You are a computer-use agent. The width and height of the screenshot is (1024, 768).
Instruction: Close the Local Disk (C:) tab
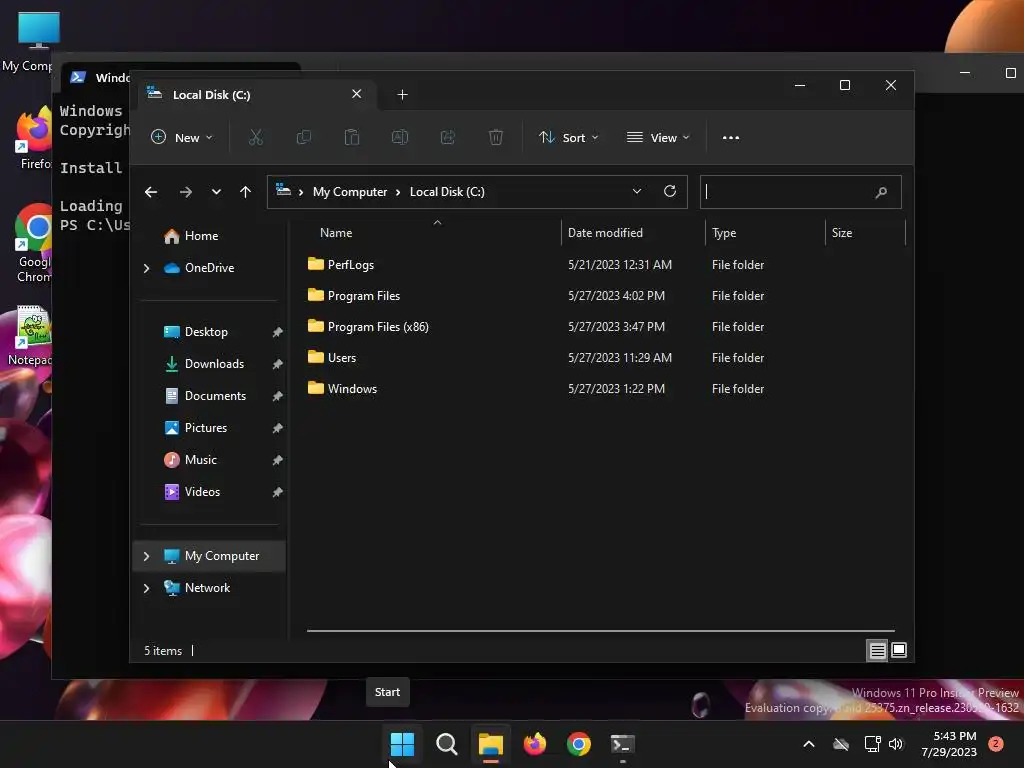click(x=357, y=94)
